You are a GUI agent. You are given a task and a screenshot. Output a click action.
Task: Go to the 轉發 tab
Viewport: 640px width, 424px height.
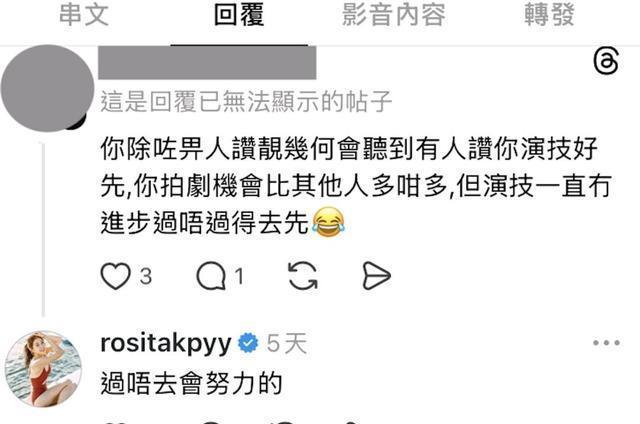tap(549, 15)
